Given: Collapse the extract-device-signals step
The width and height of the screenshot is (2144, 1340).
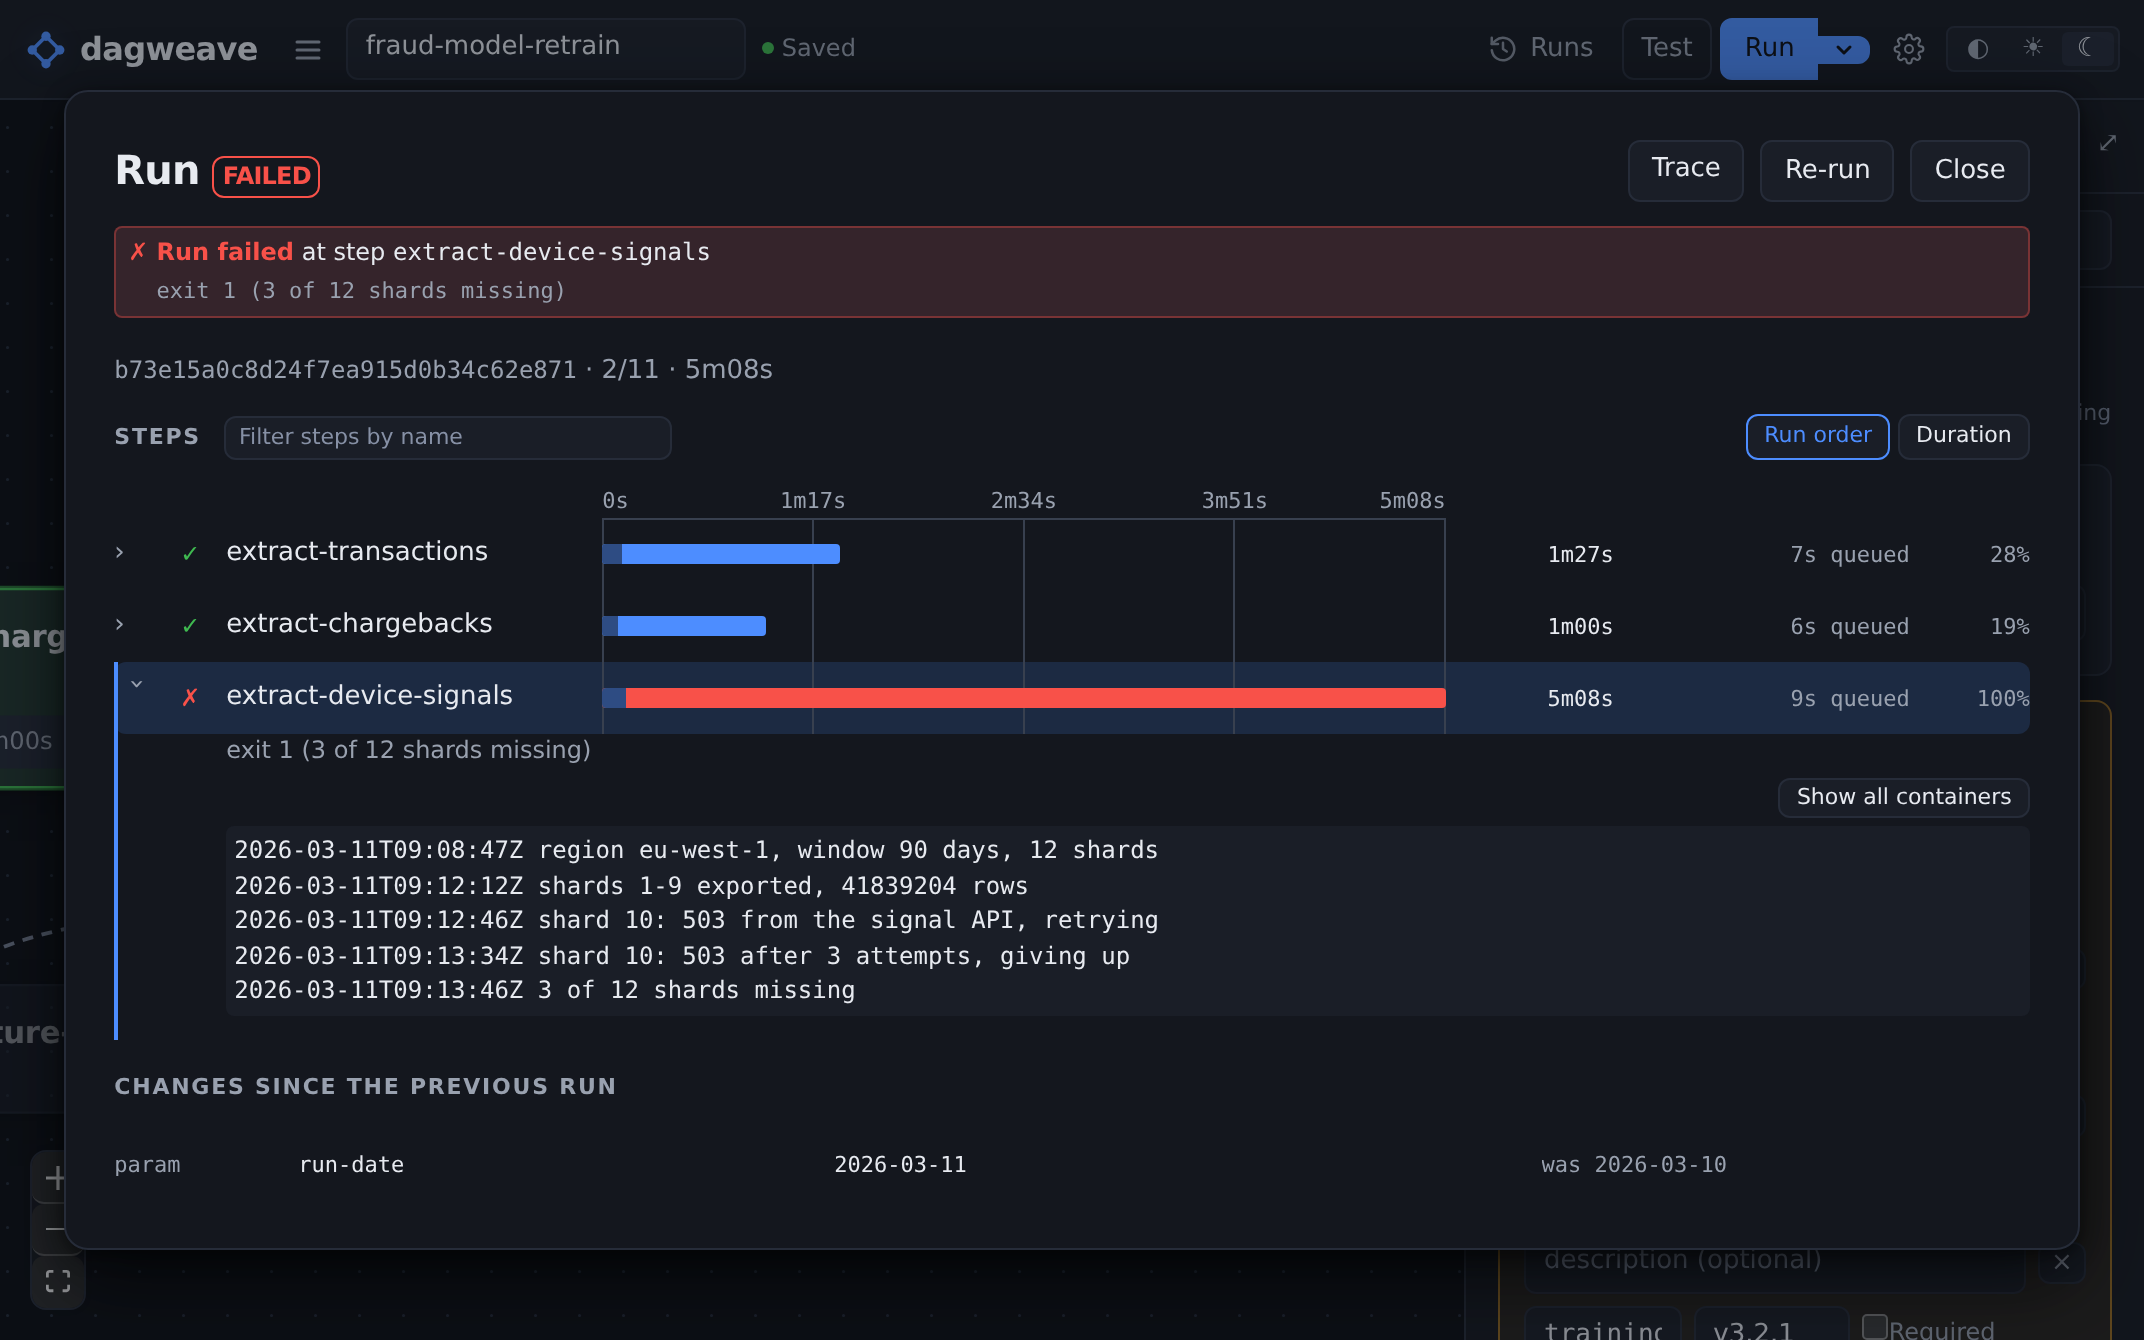Looking at the screenshot, I should coord(137,685).
